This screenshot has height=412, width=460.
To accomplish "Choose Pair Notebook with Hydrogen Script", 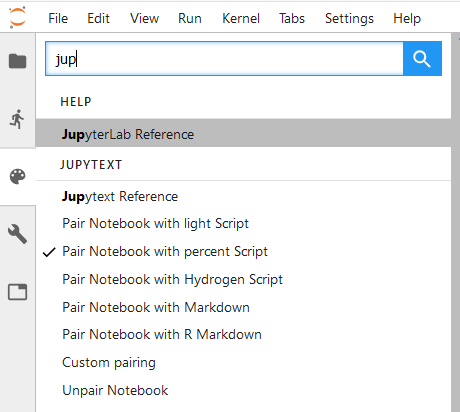I will click(x=243, y=279).
